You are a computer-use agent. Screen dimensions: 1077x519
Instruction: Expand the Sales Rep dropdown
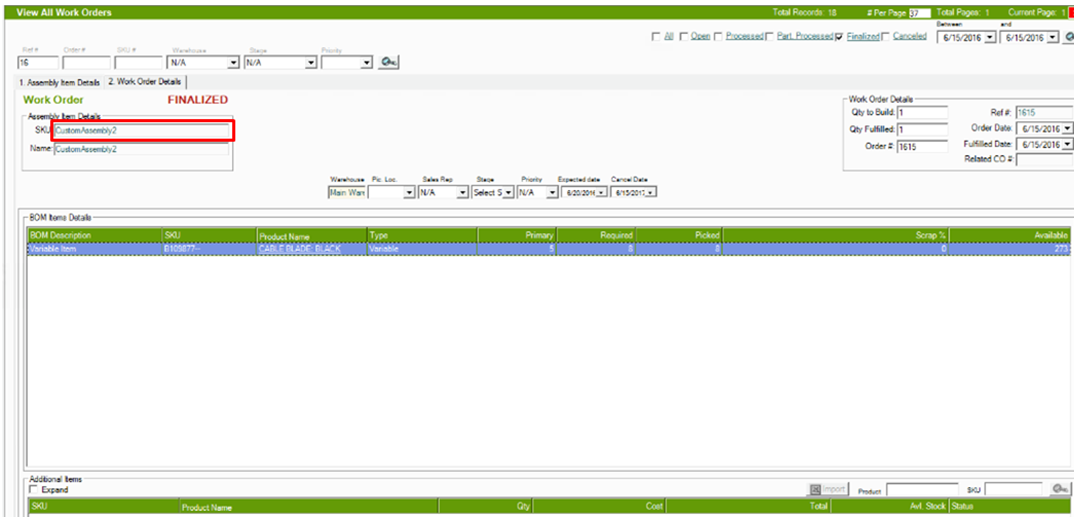pos(462,192)
